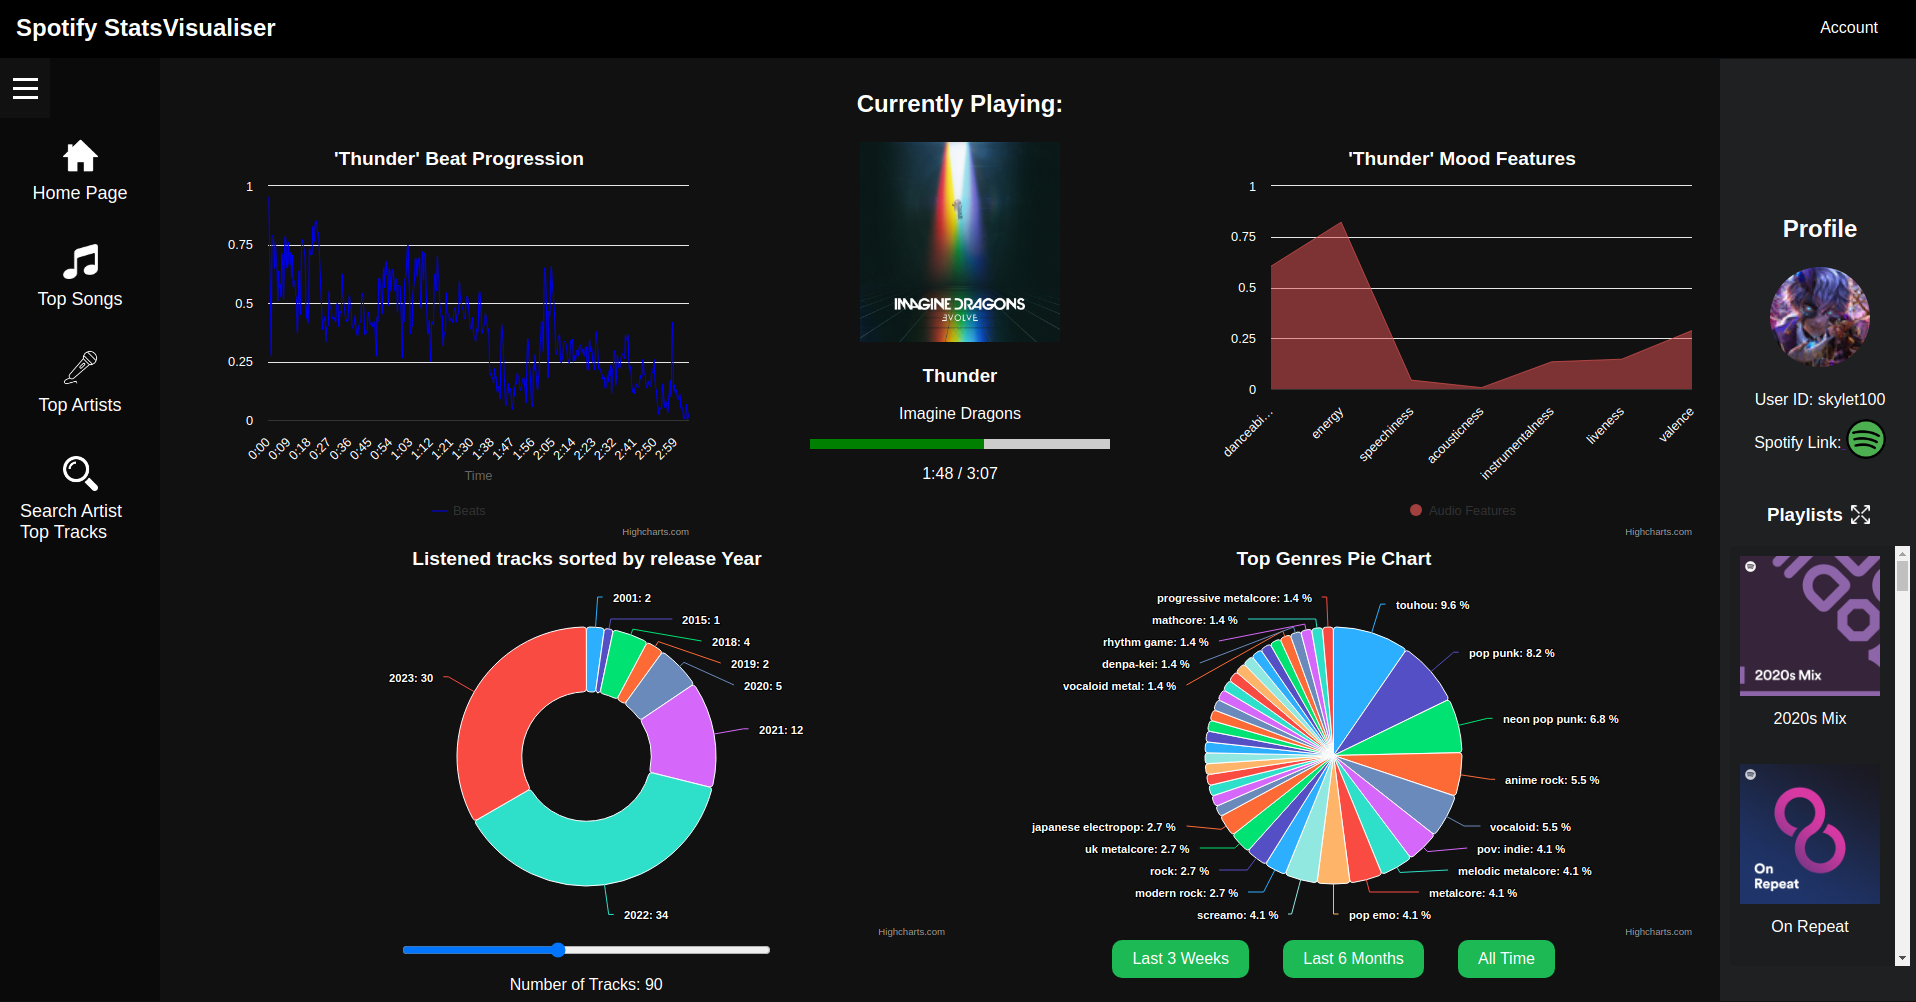The image size is (1916, 1002).
Task: Click the '2022: 34' chart label
Action: (x=646, y=915)
